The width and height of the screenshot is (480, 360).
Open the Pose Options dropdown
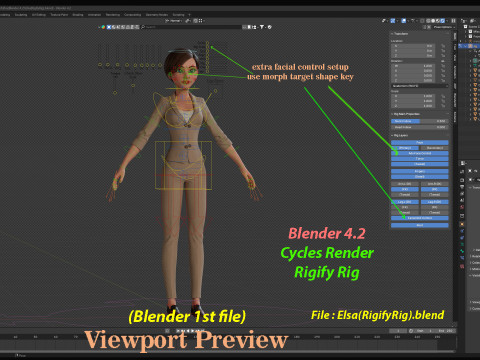(x=443, y=27)
